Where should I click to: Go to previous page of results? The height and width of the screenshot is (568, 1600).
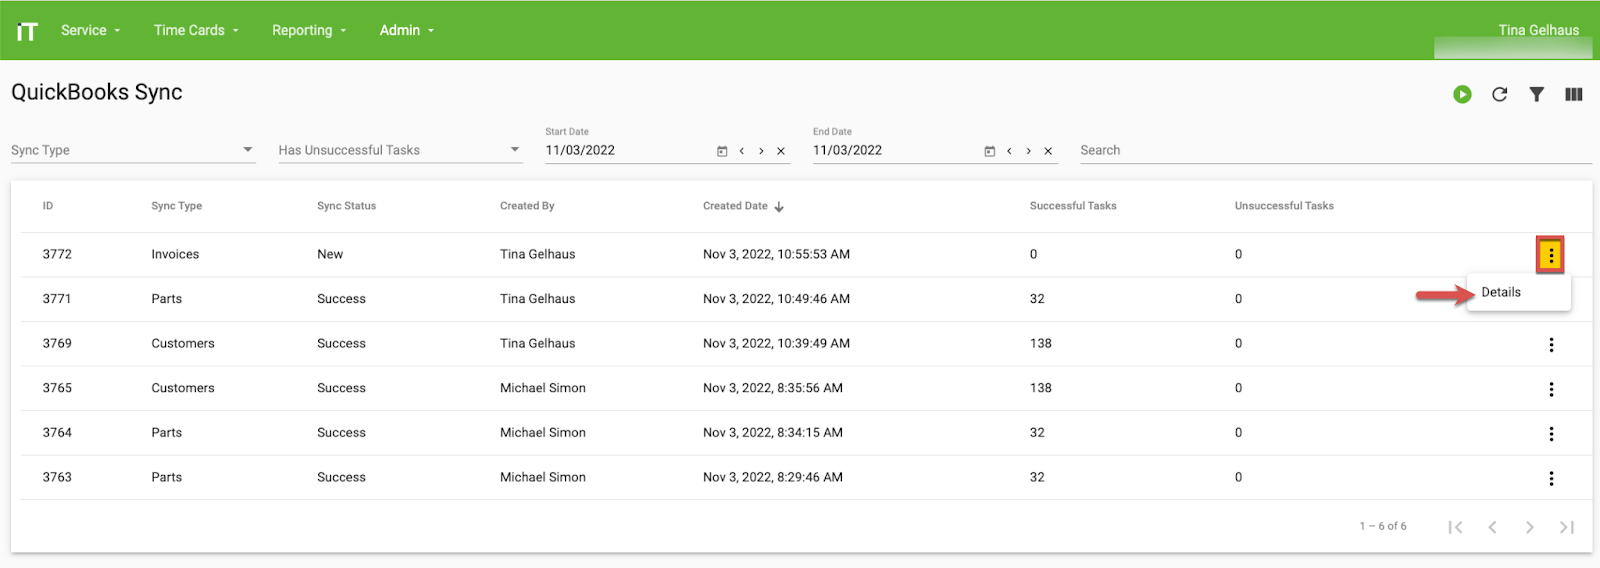pyautogui.click(x=1492, y=527)
